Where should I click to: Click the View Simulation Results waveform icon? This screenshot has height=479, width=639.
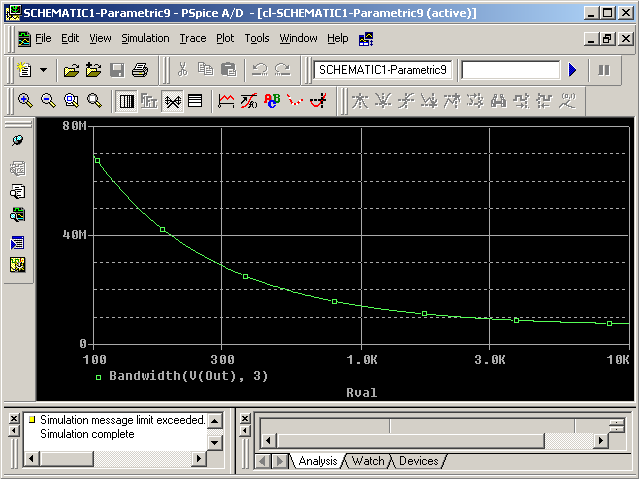tap(18, 214)
